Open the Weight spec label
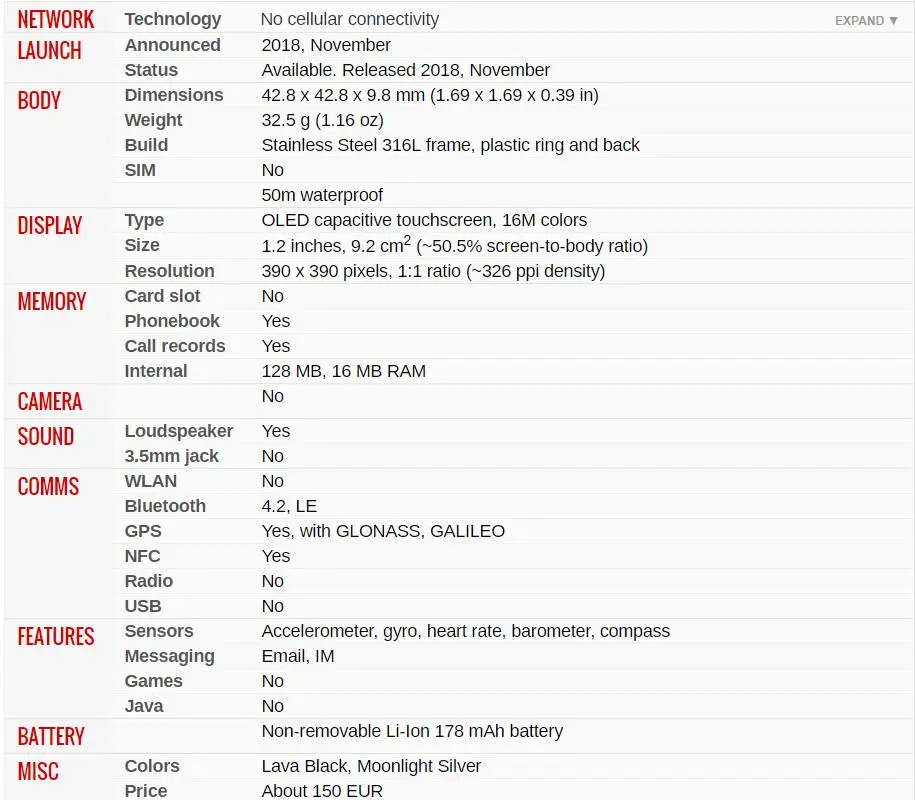Image resolution: width=915 pixels, height=800 pixels. [x=153, y=120]
